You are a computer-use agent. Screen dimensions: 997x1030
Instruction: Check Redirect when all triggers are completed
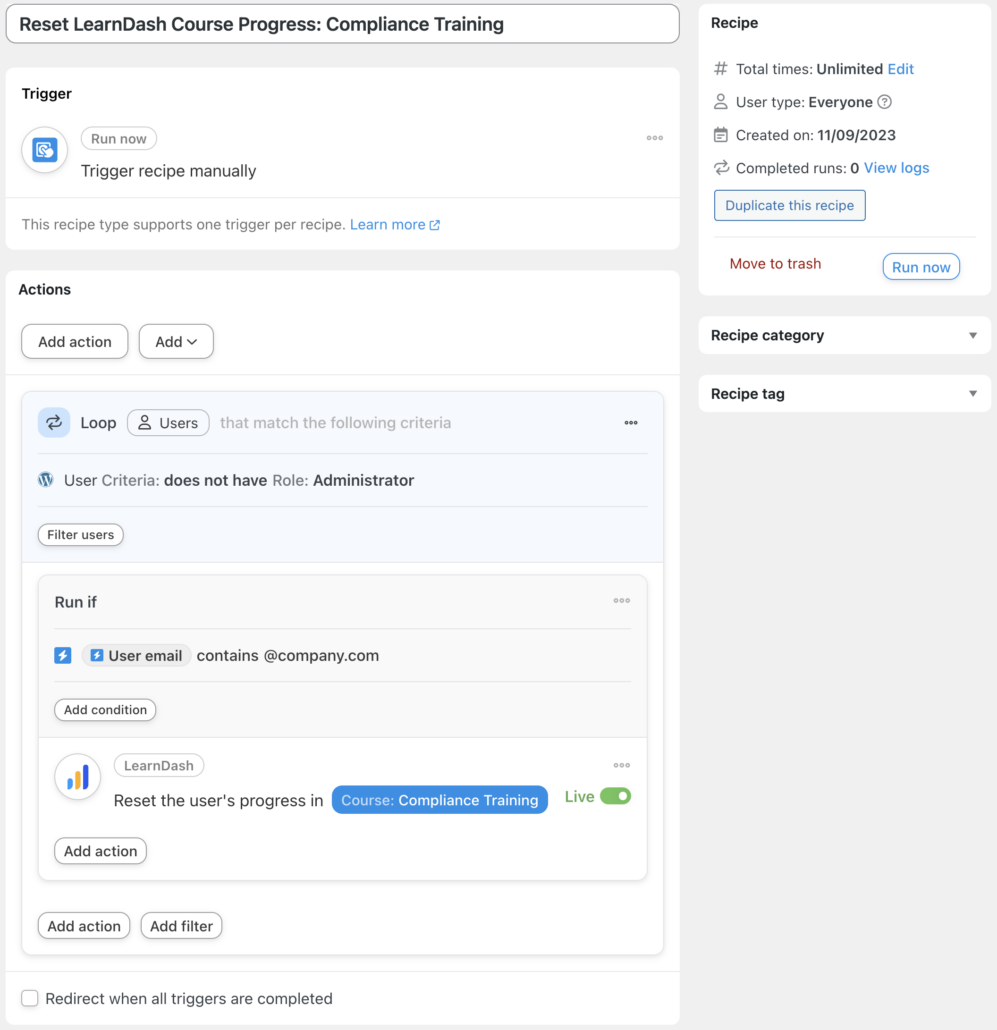[x=29, y=998]
